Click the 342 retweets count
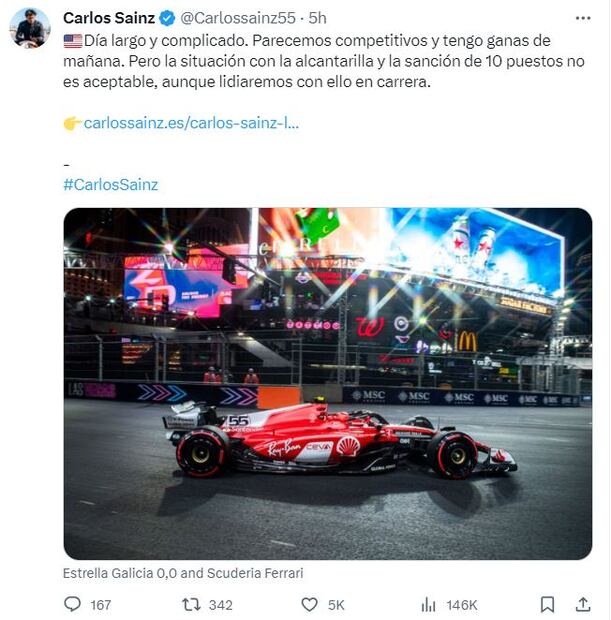This screenshot has height=620, width=611. tap(220, 605)
